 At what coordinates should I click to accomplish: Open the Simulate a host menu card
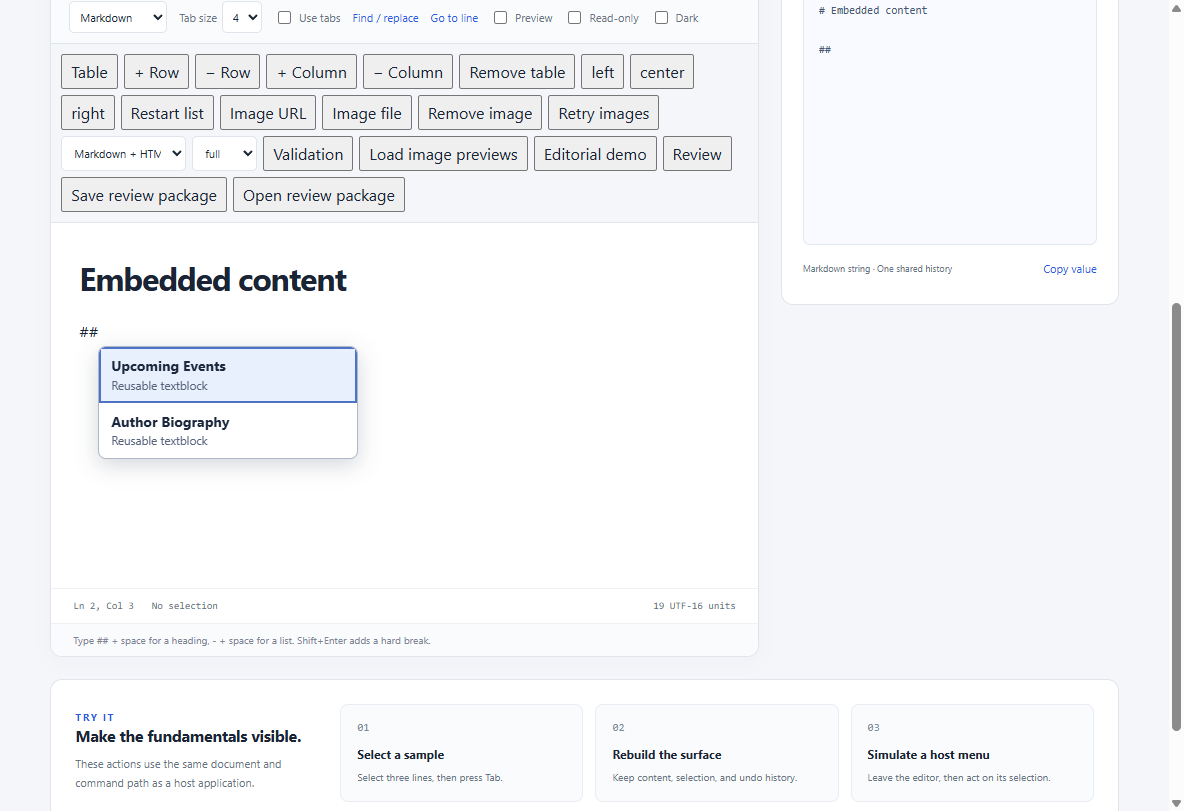(x=972, y=753)
